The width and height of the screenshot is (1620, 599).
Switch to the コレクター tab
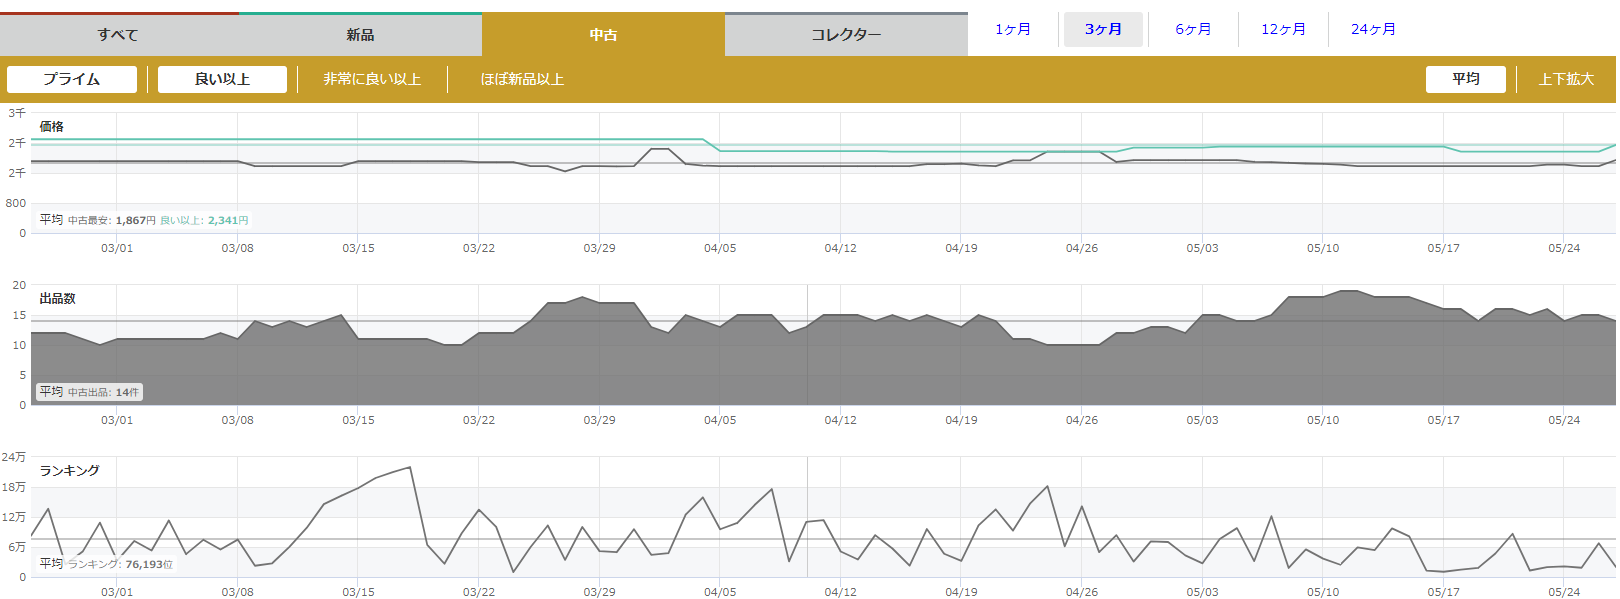(846, 35)
